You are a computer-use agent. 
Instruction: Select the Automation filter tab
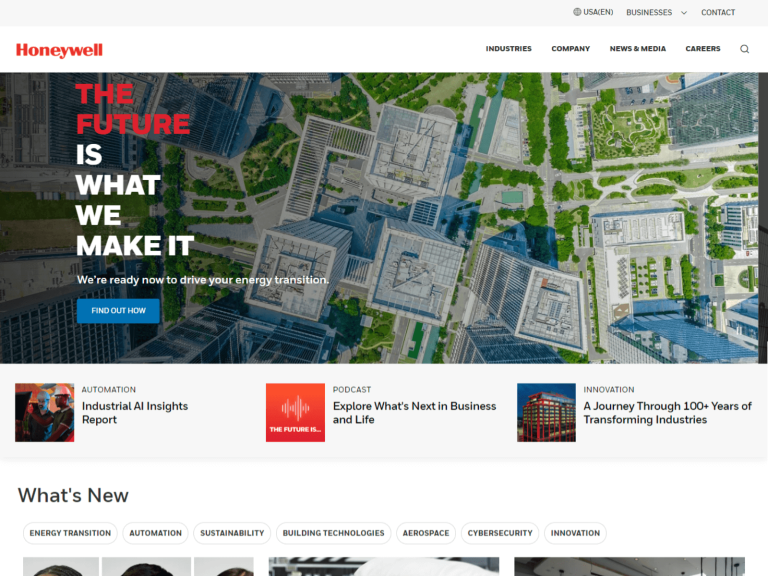pos(155,533)
